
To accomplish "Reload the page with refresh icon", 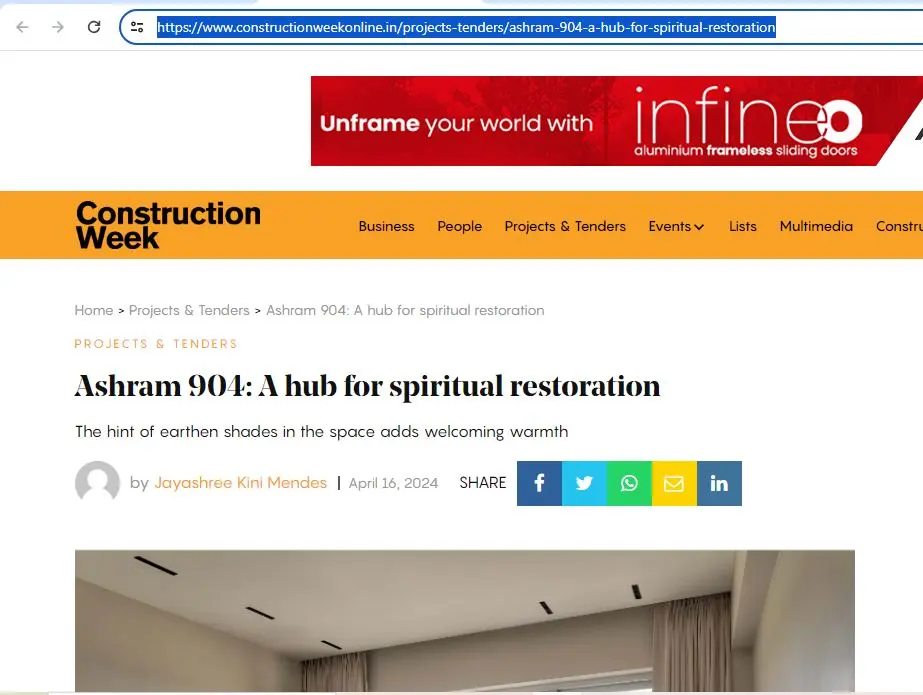I will (x=94, y=27).
